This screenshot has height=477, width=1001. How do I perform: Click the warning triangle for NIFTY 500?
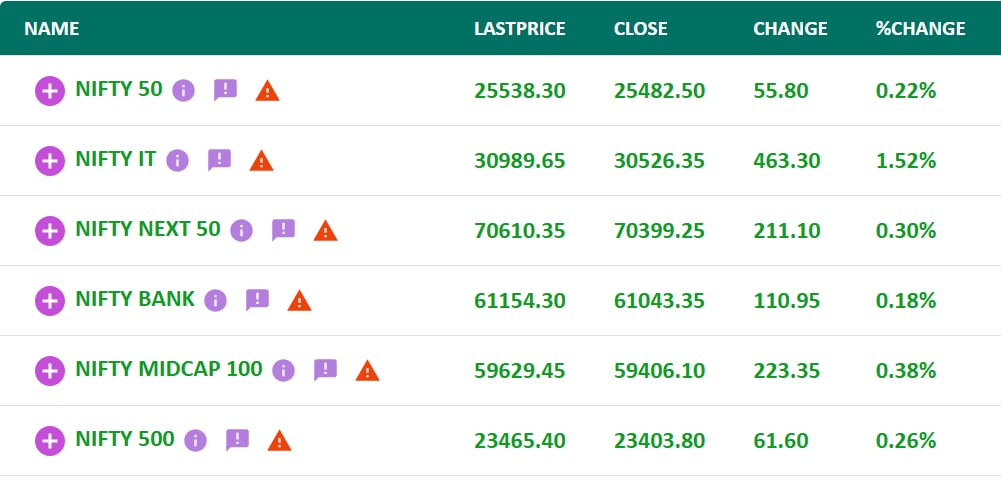pyautogui.click(x=279, y=440)
